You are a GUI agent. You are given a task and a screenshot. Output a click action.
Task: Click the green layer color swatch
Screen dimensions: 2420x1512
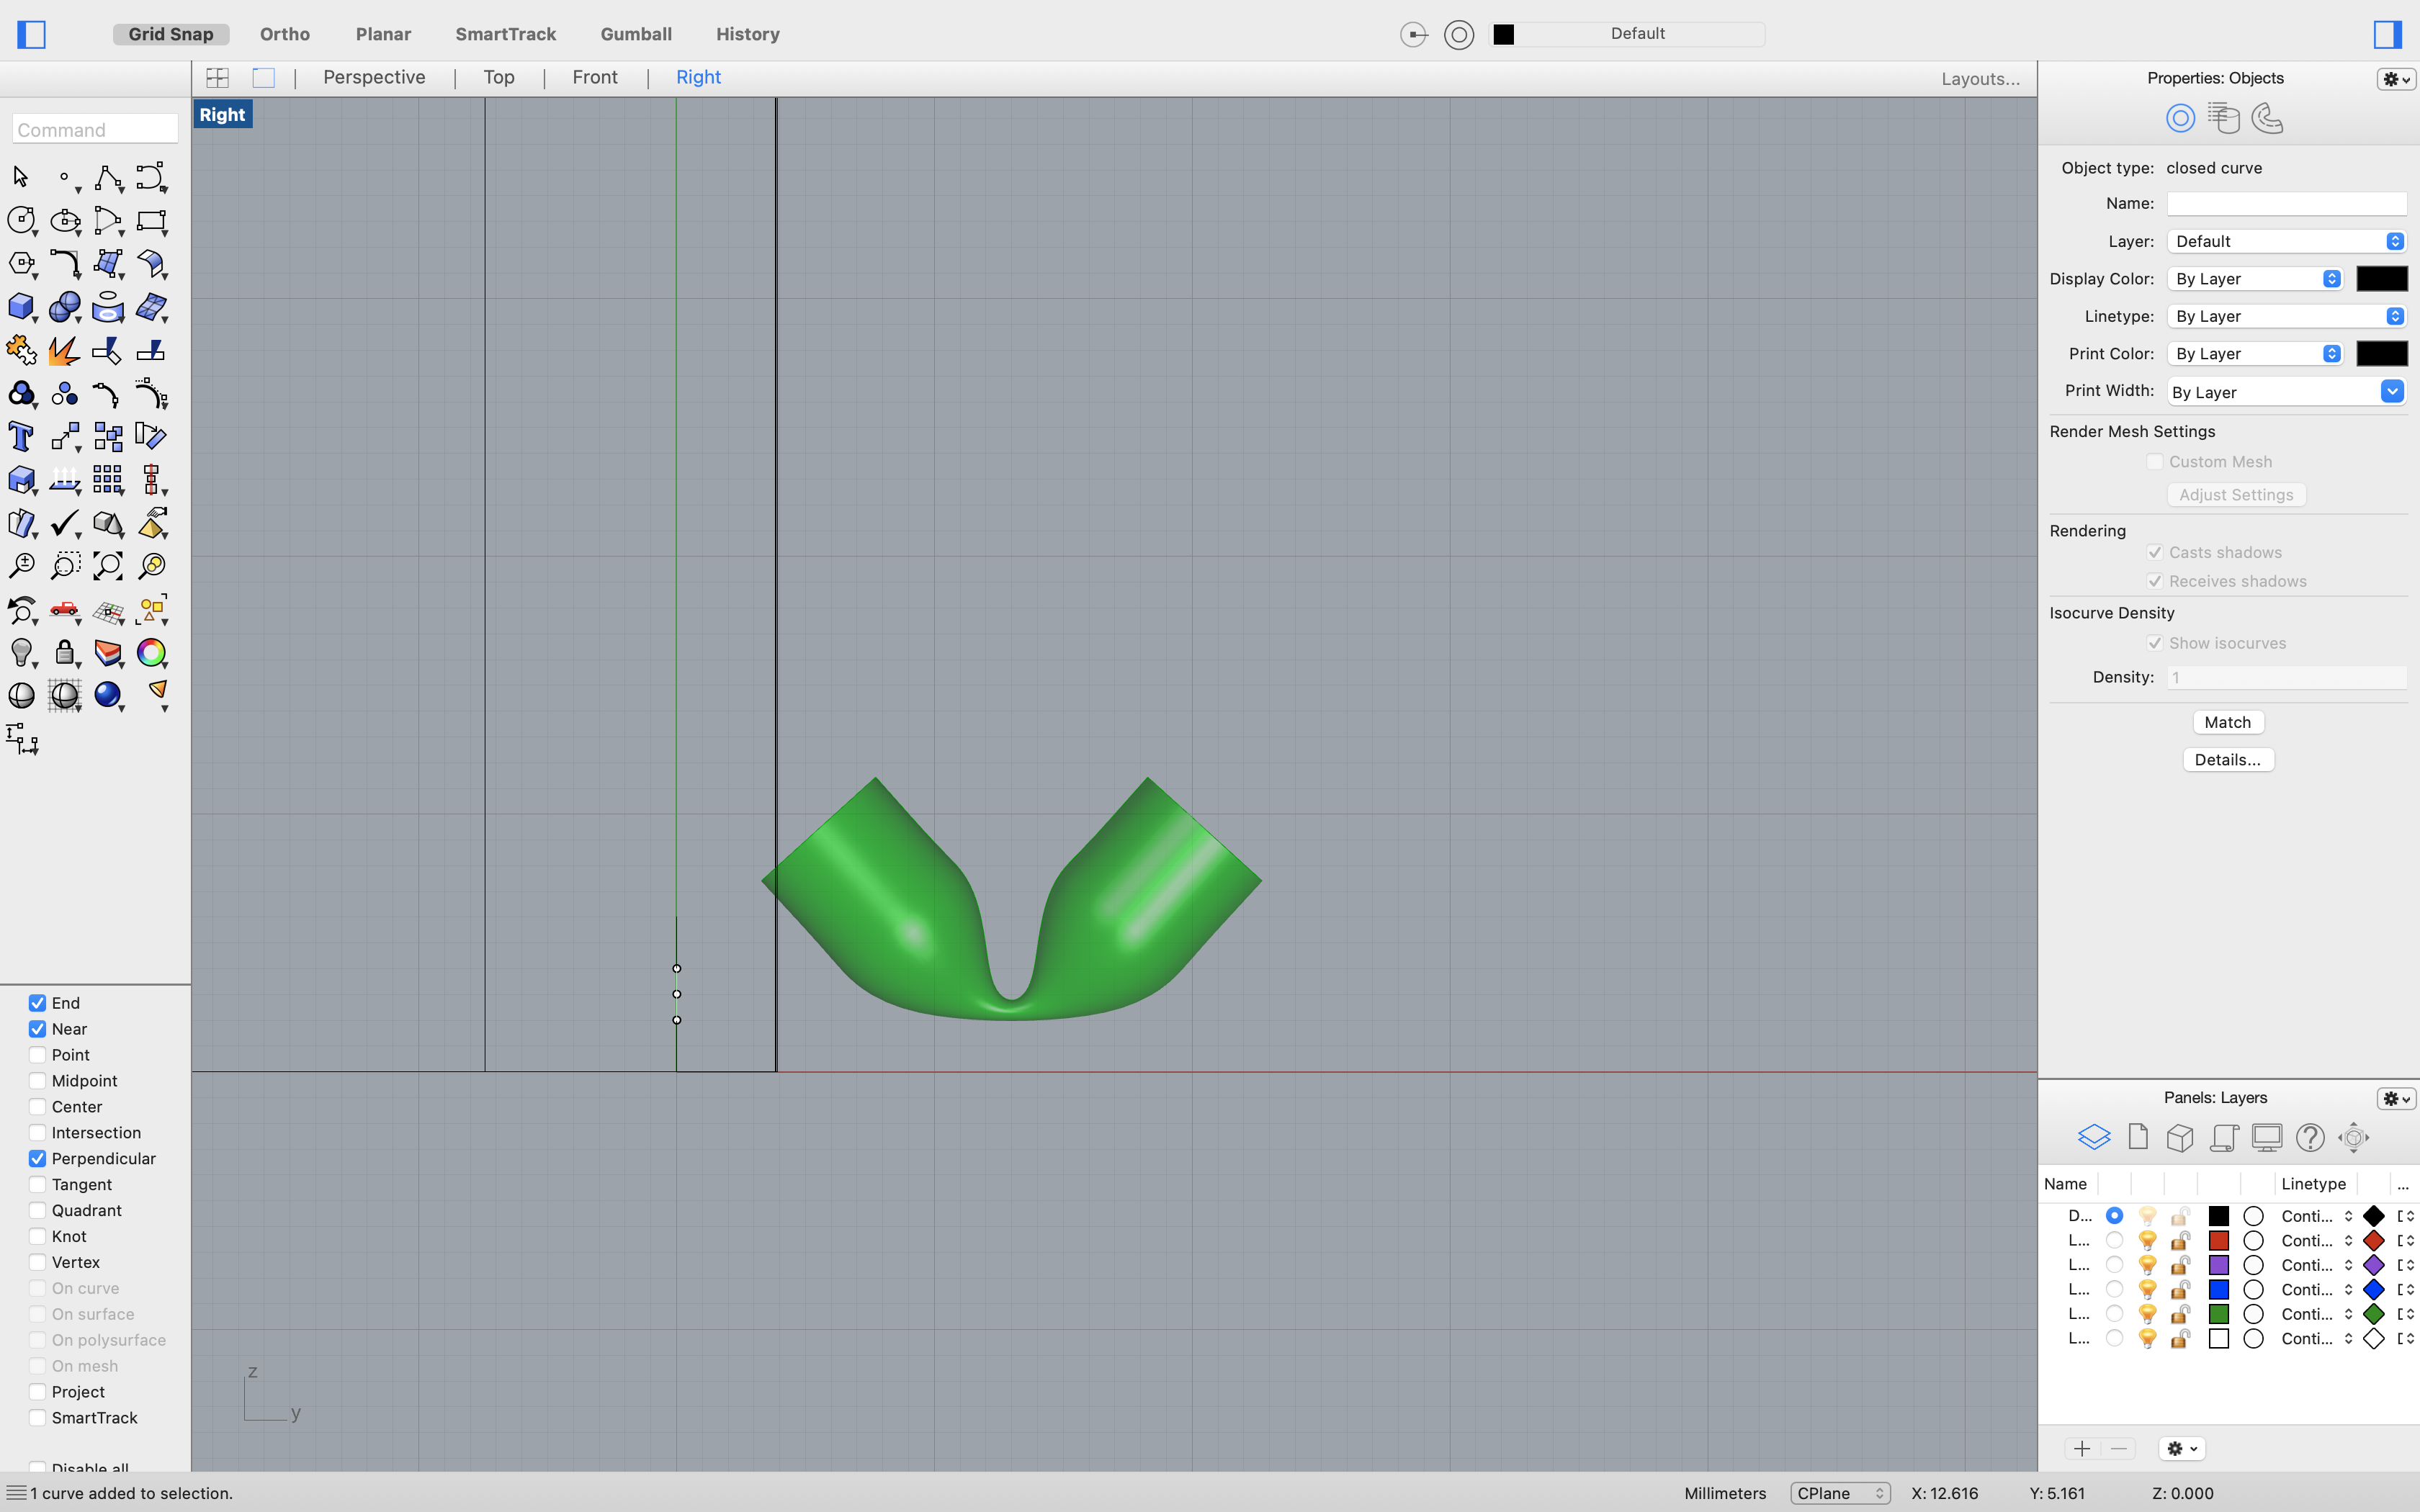pos(2218,1314)
